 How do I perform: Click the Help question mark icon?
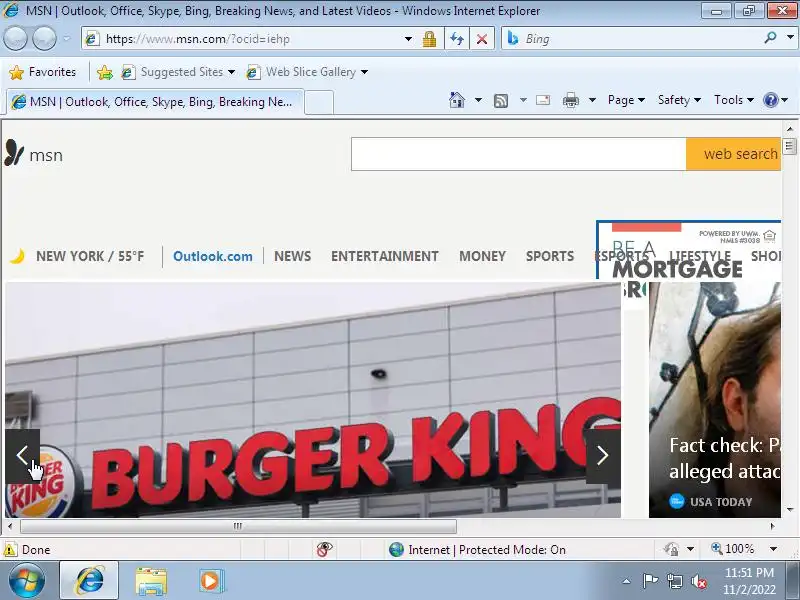click(770, 100)
